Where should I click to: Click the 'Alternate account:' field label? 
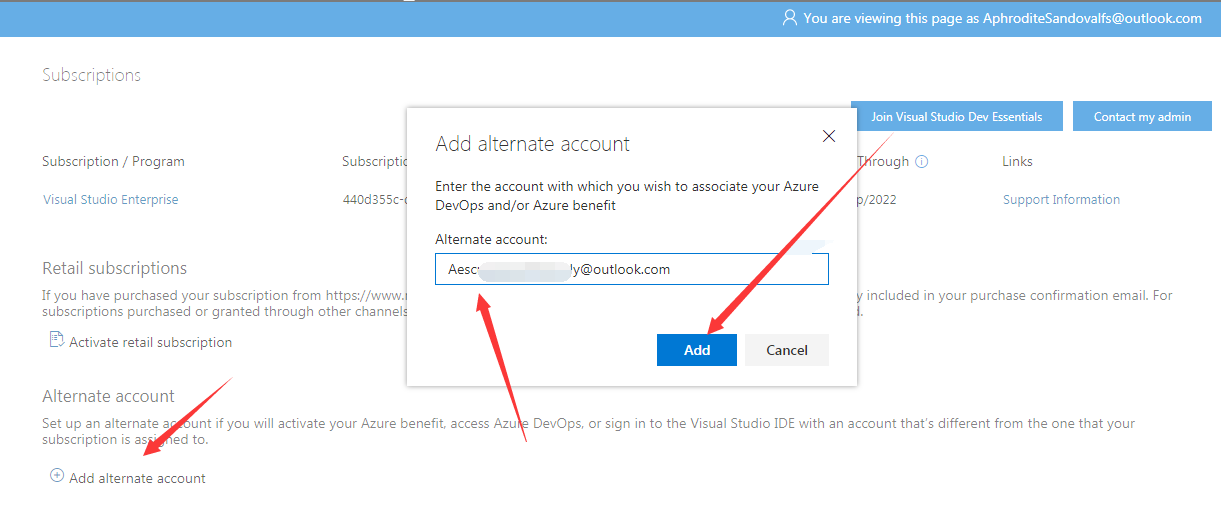coord(491,239)
